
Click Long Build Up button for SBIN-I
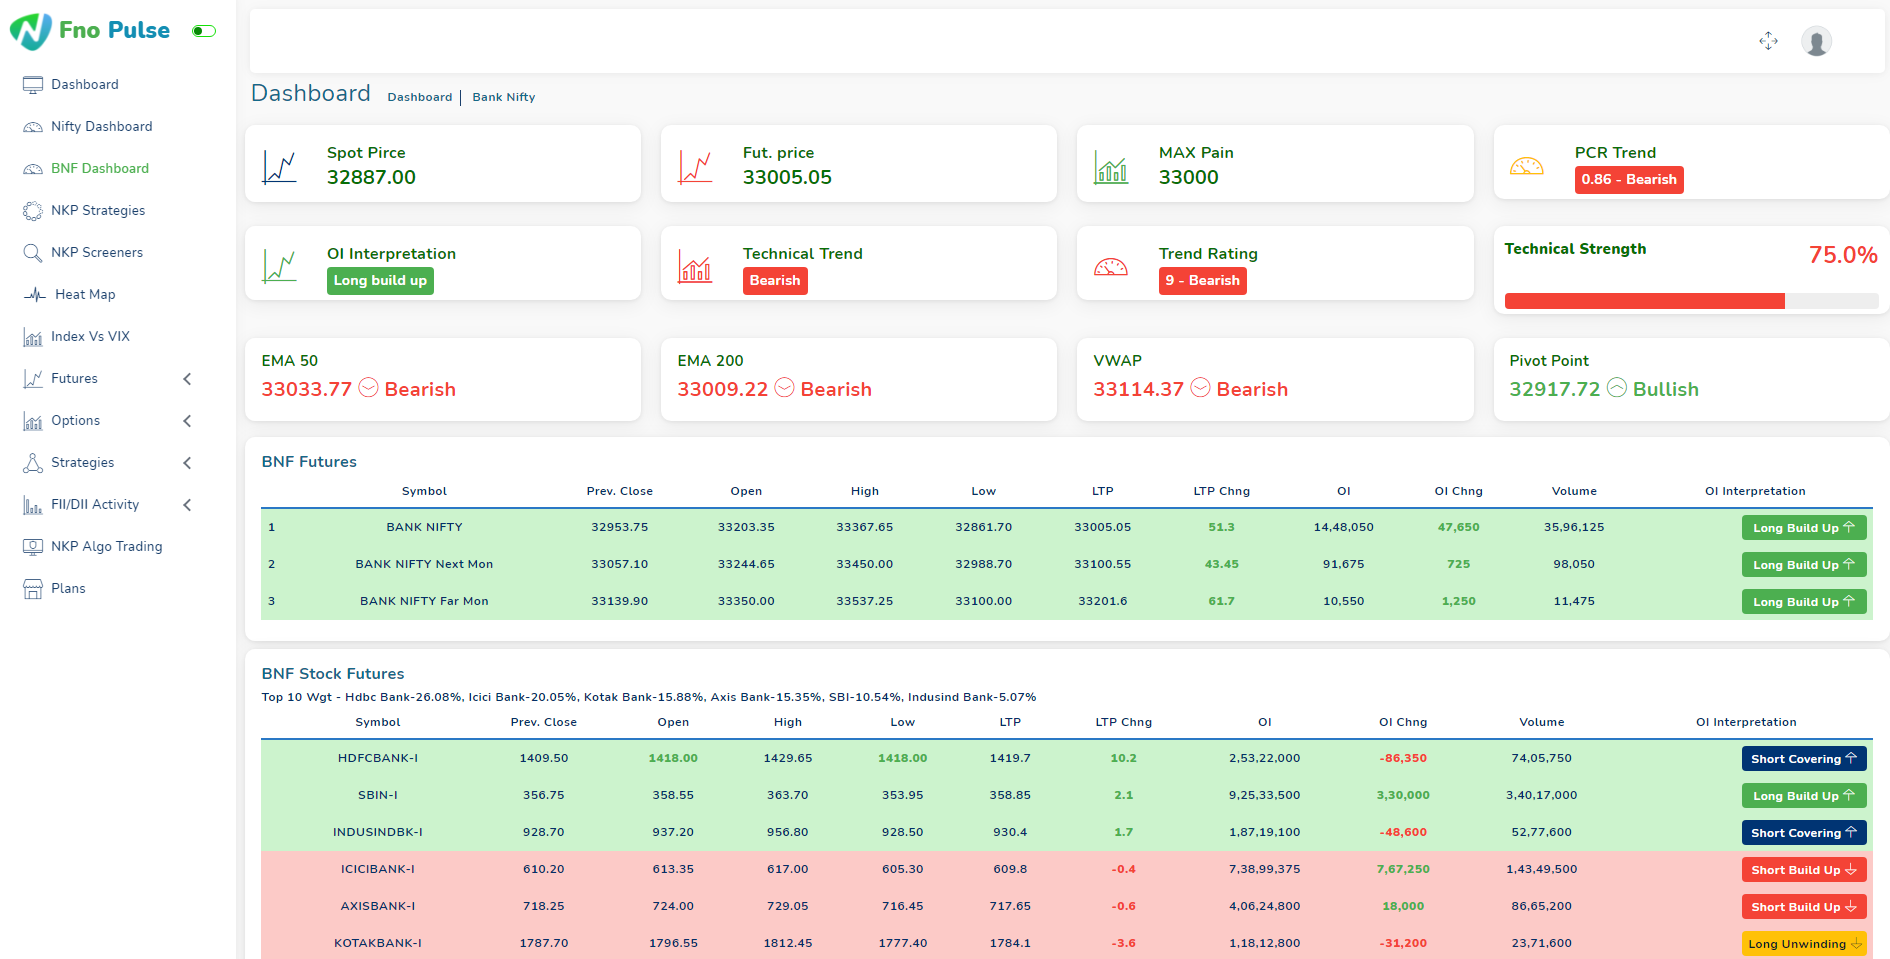coord(1804,796)
